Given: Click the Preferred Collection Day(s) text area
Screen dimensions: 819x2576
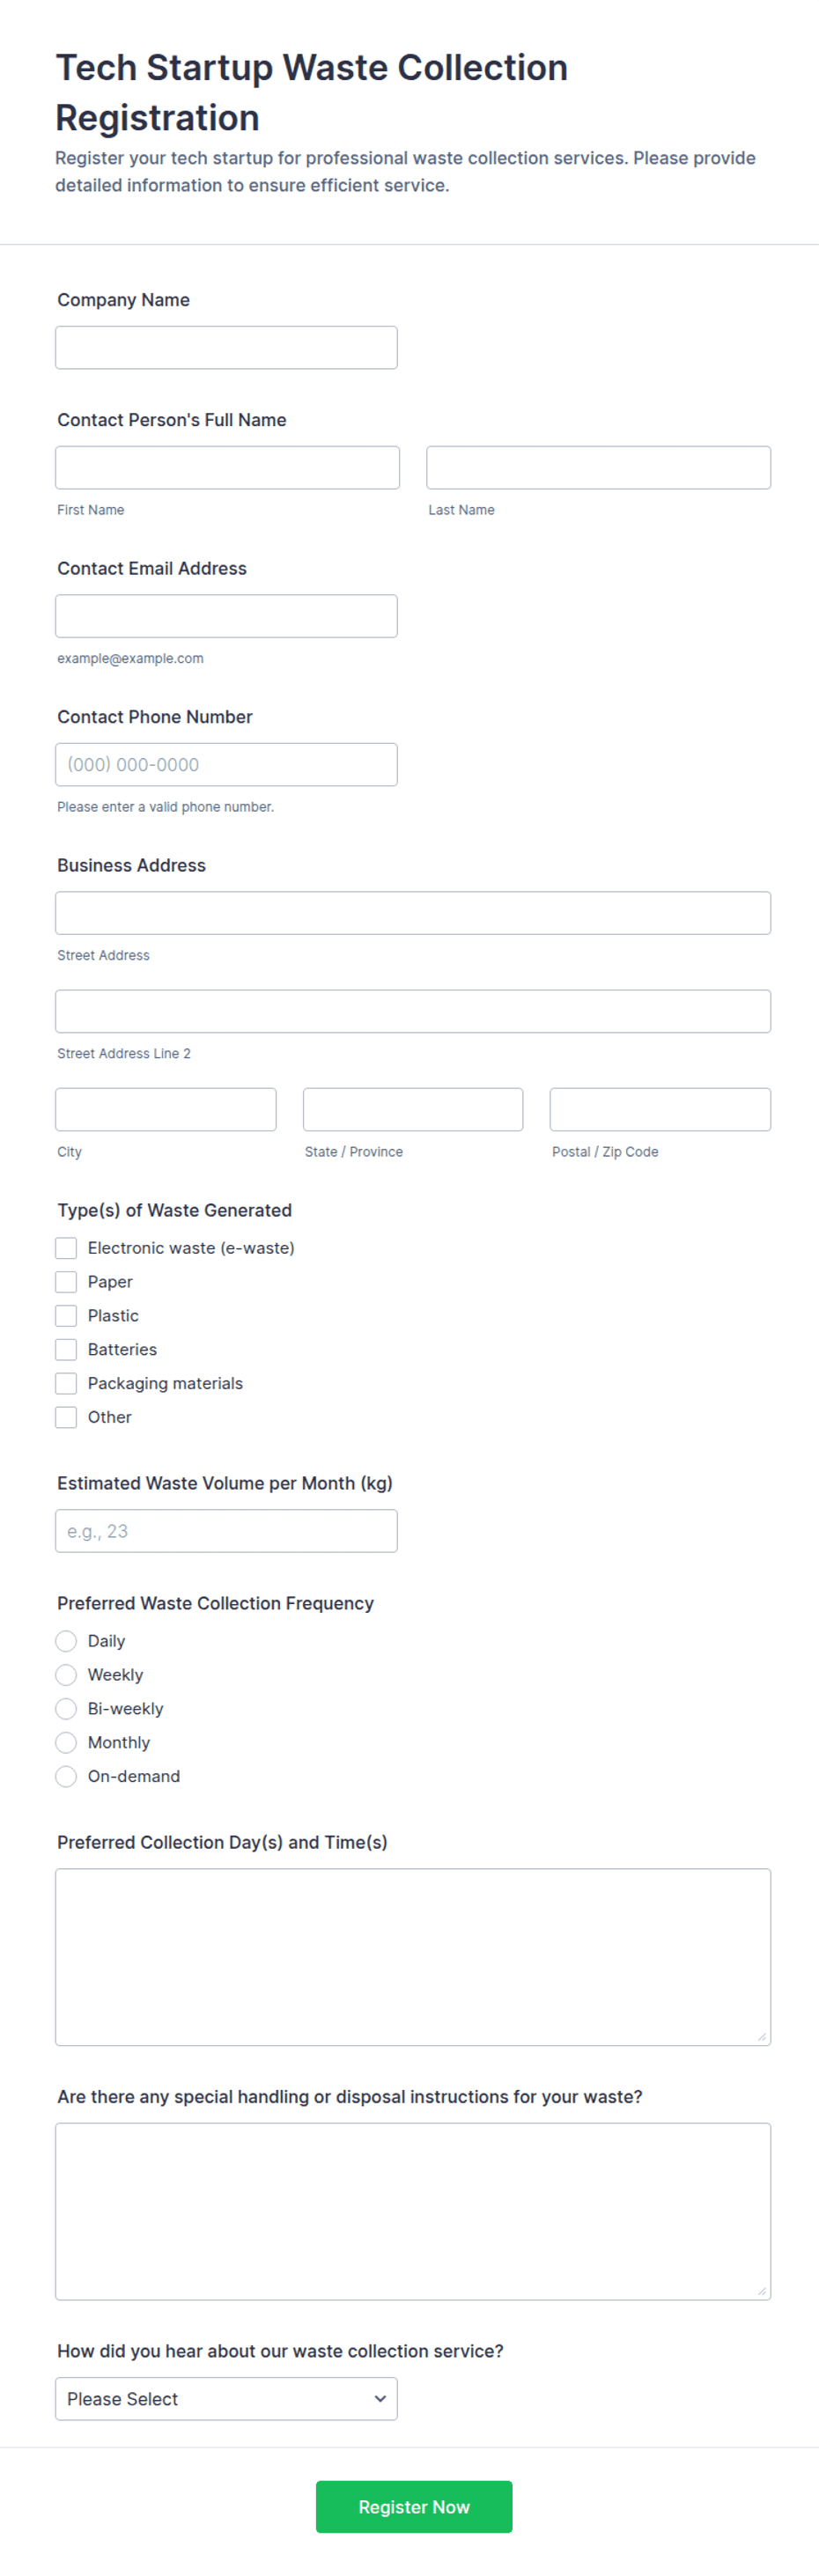Looking at the screenshot, I should pyautogui.click(x=413, y=1957).
